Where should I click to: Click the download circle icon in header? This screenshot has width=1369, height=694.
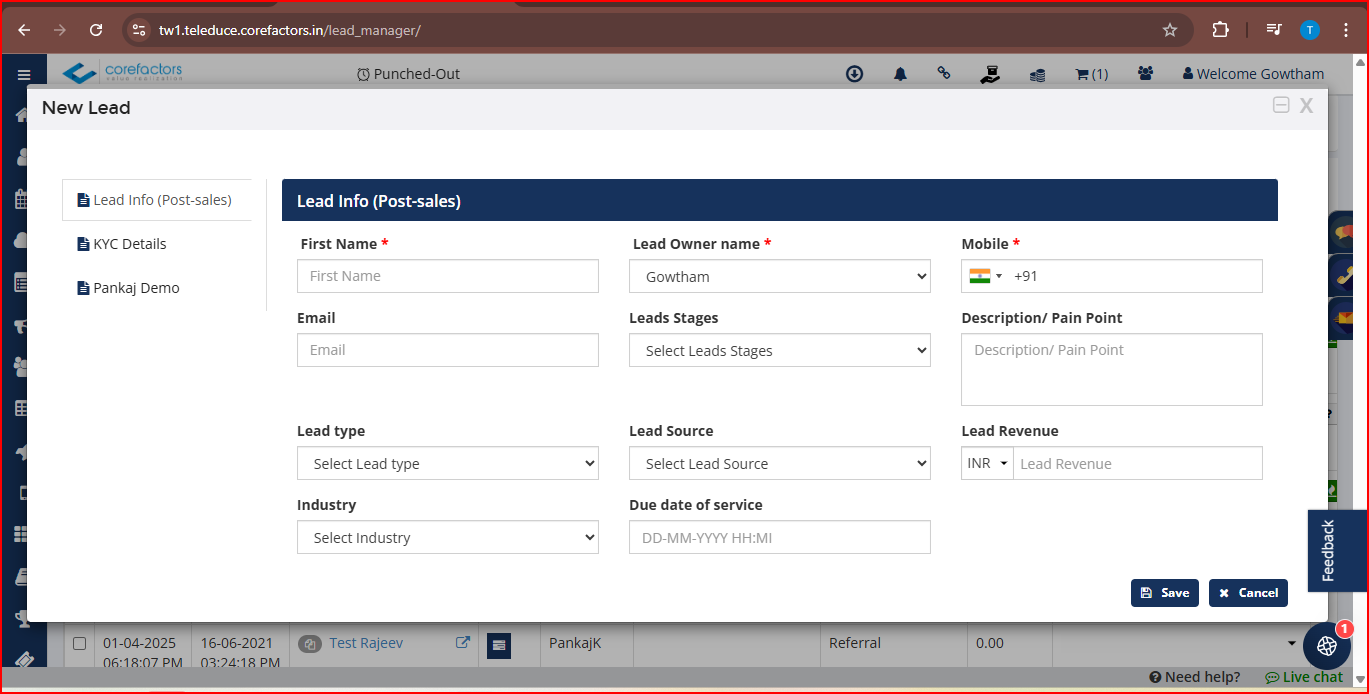854,73
